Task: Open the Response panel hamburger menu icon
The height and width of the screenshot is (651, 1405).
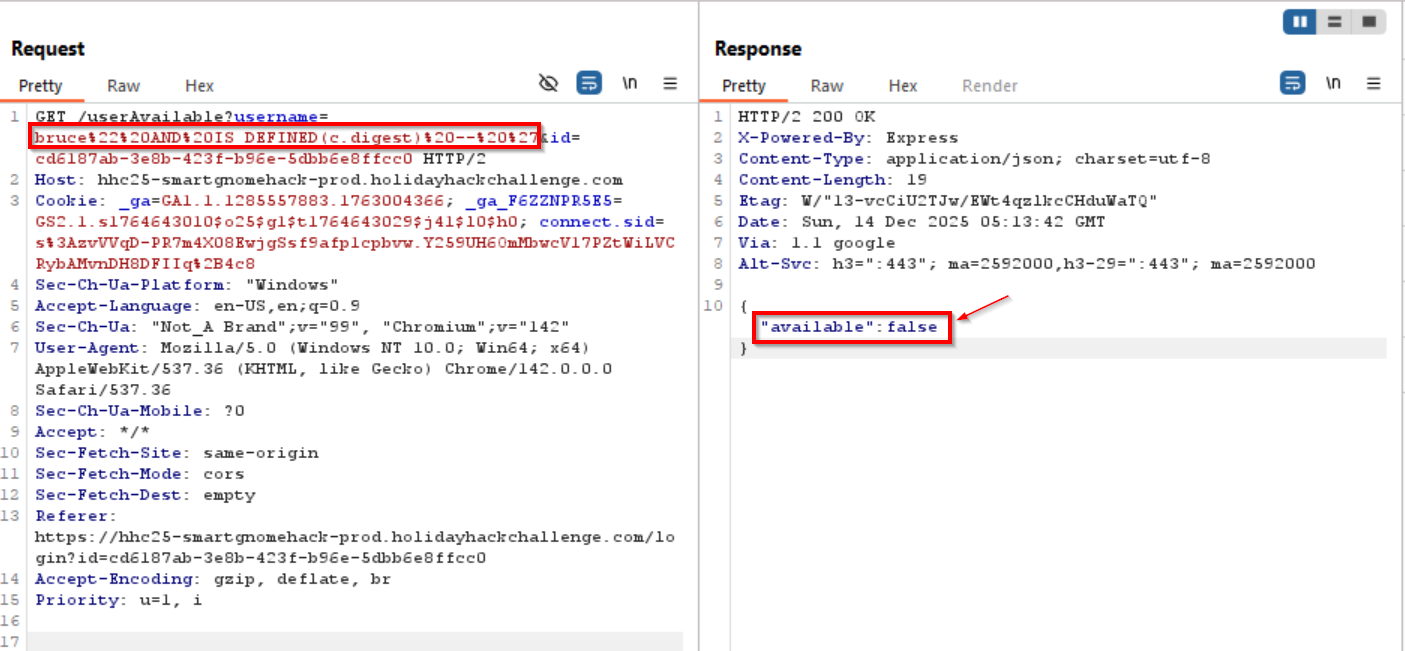Action: 1374,84
